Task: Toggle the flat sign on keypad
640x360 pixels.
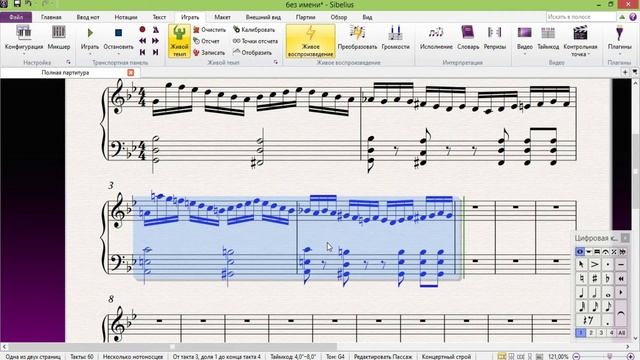Action: coord(608,278)
